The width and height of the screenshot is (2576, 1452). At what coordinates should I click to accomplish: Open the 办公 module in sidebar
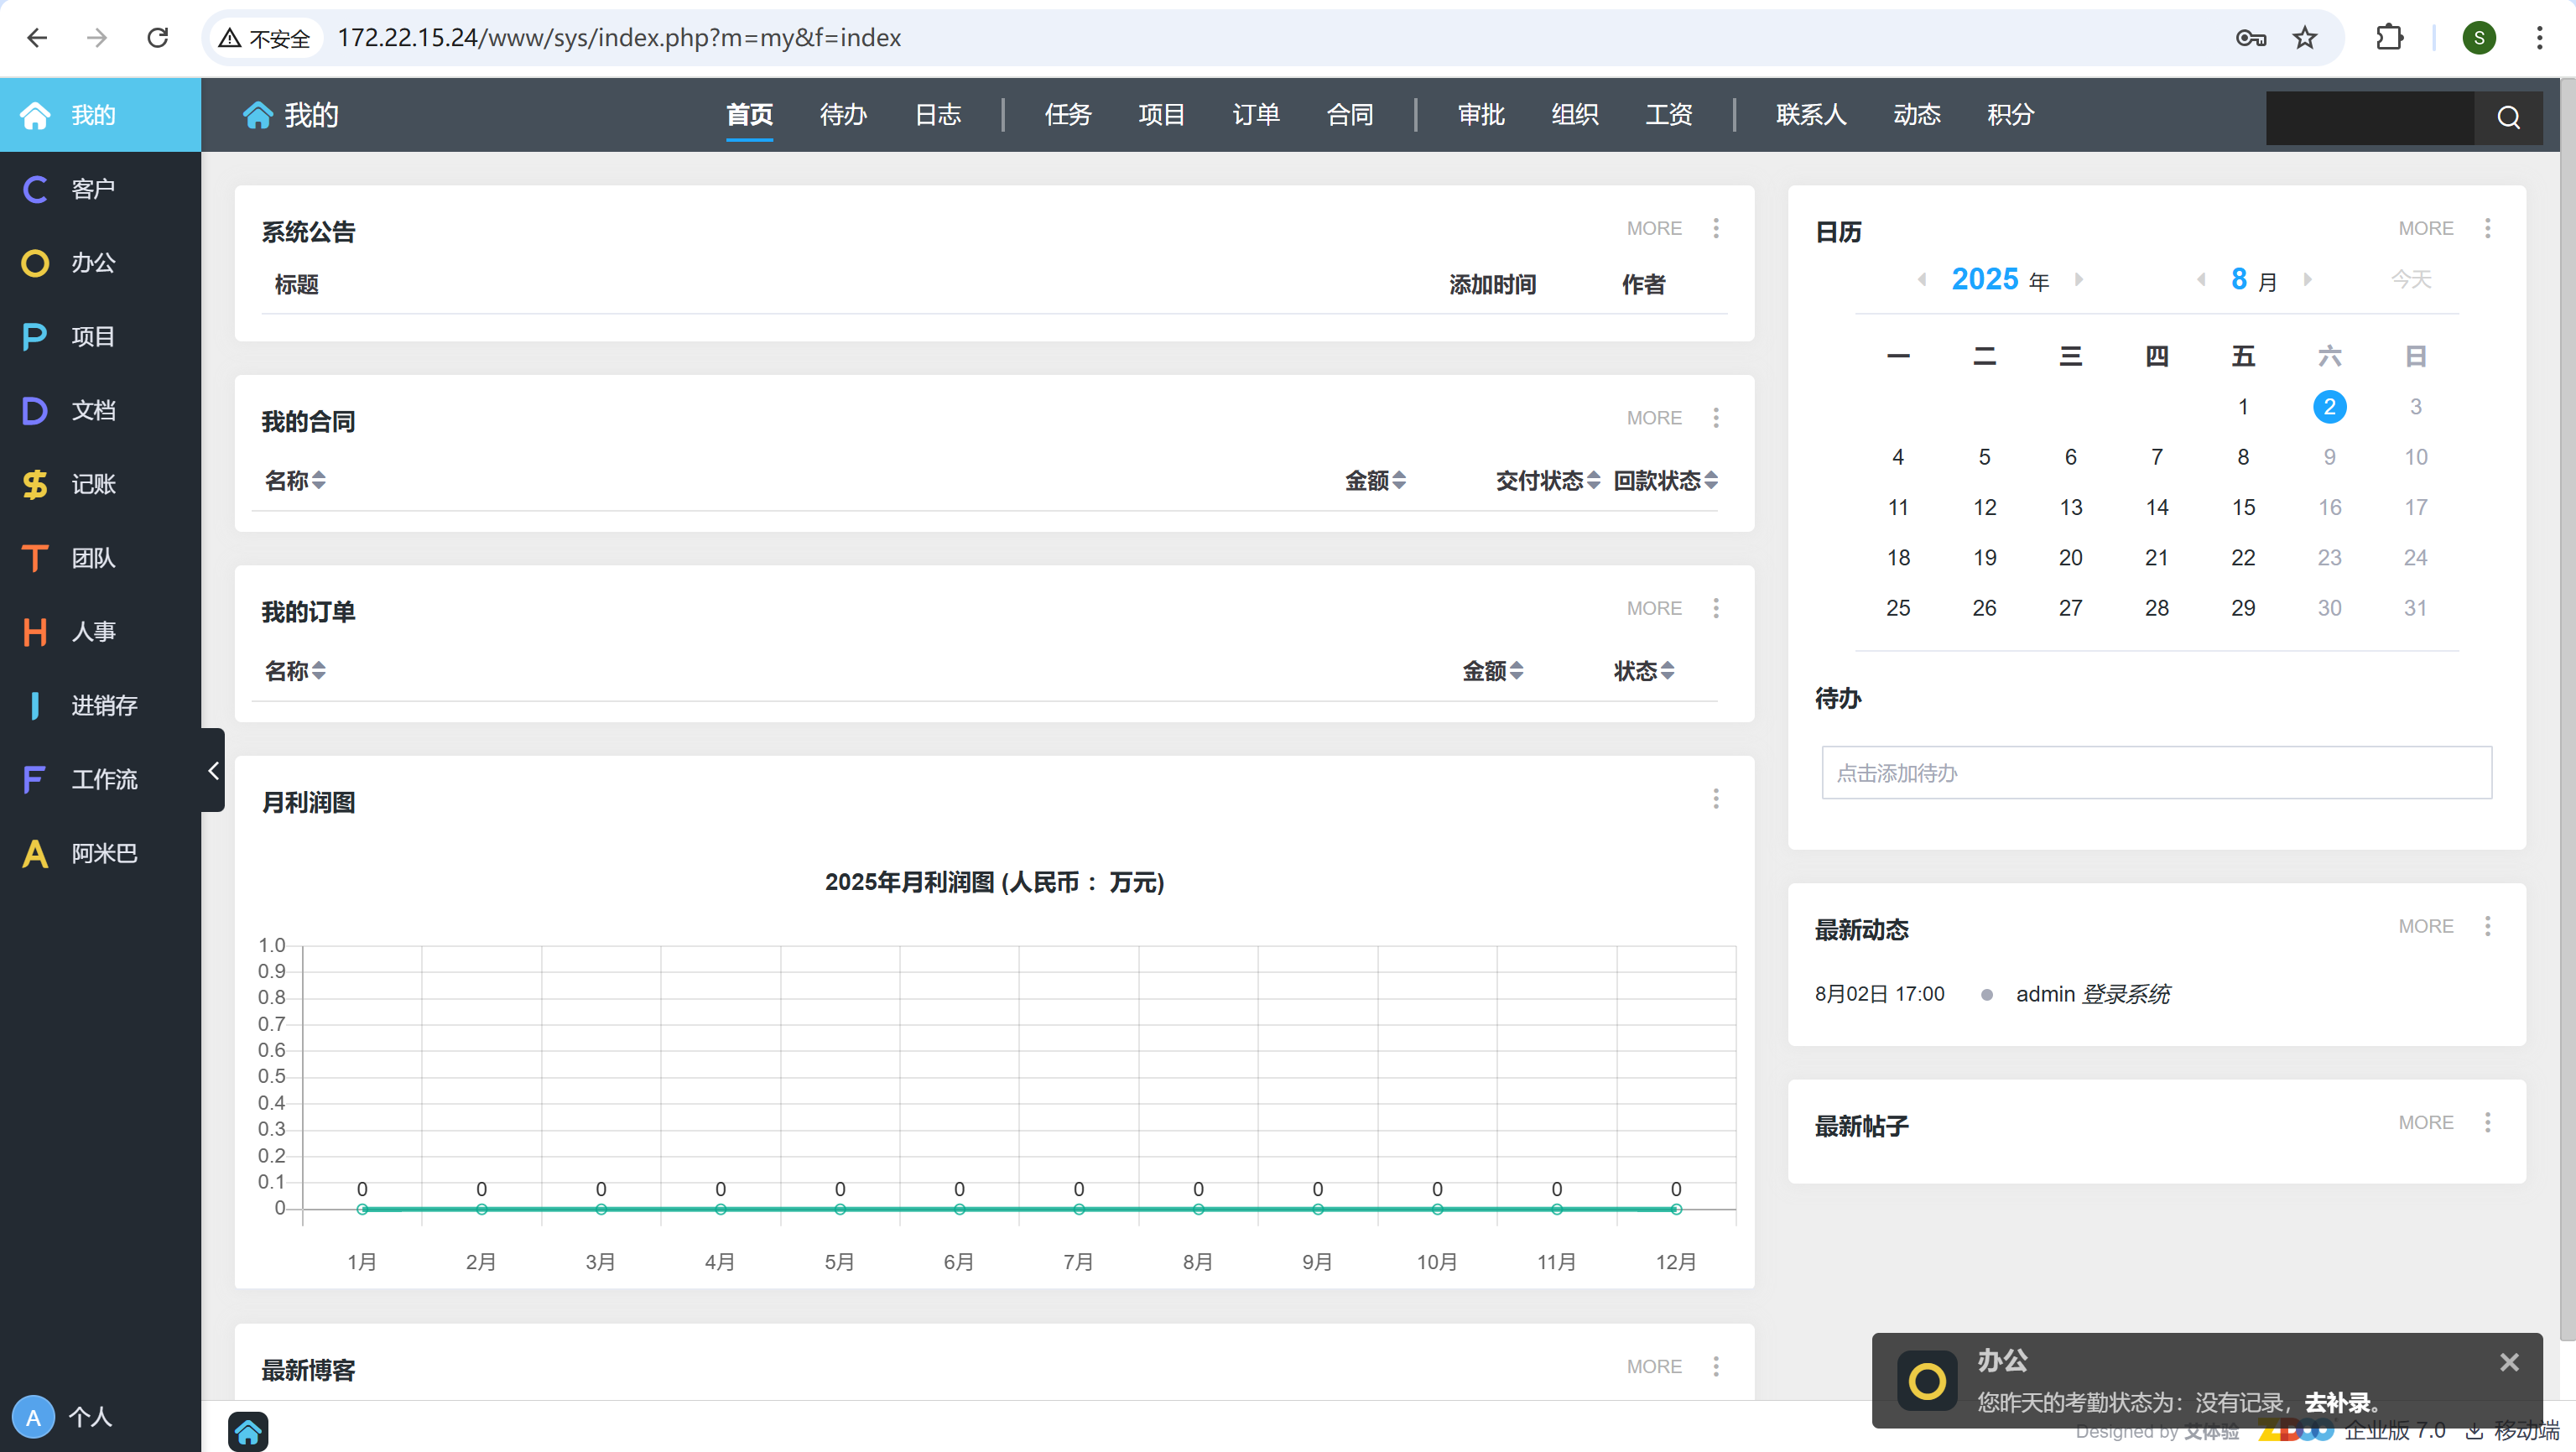pyautogui.click(x=100, y=263)
